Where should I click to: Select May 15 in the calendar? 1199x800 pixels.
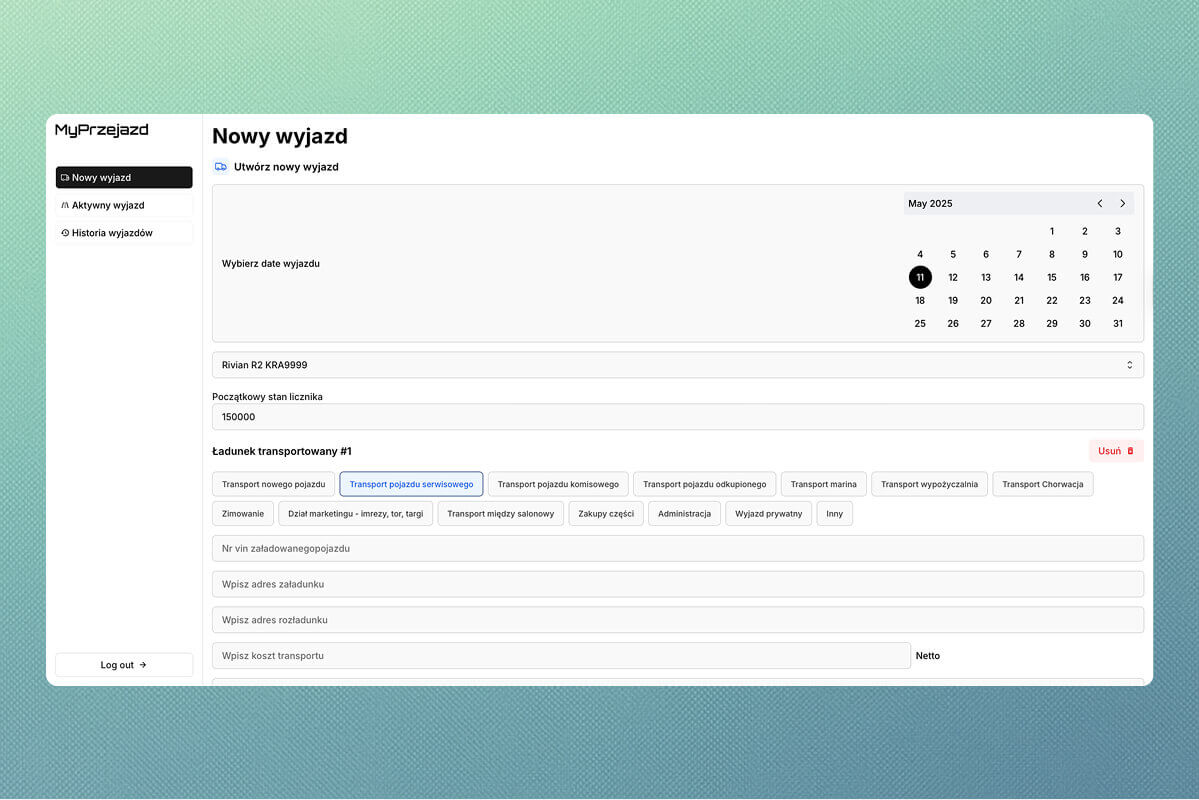pyautogui.click(x=1051, y=277)
